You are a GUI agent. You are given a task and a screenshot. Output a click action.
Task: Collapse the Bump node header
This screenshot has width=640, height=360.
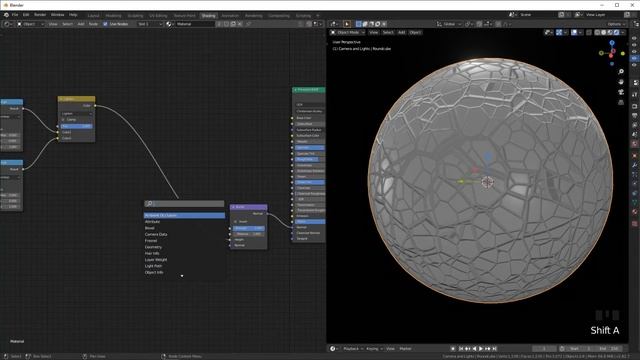233,207
